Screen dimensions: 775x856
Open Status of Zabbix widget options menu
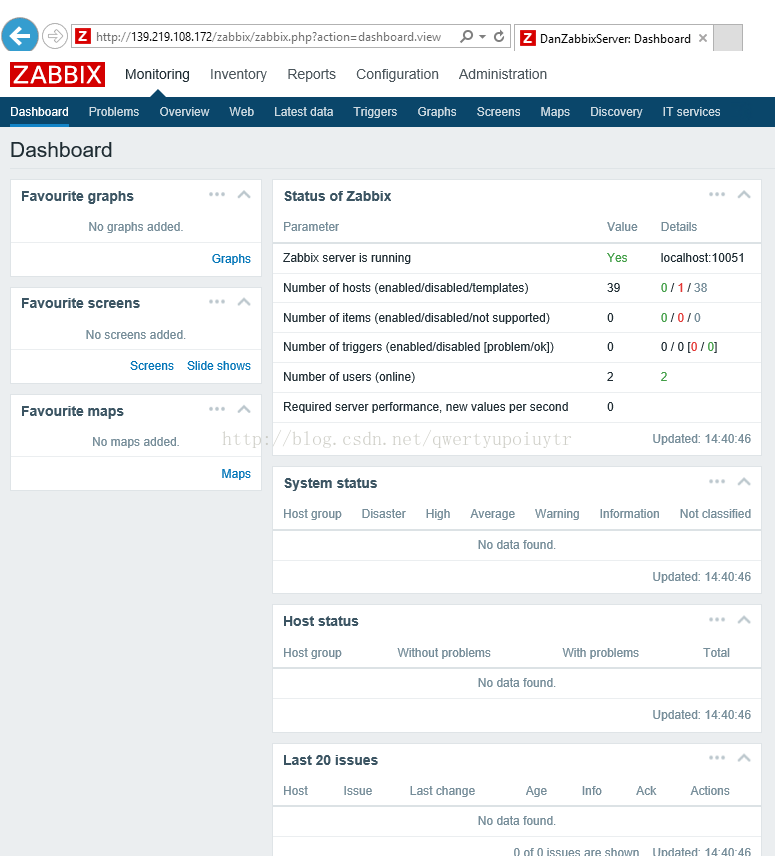click(x=717, y=194)
